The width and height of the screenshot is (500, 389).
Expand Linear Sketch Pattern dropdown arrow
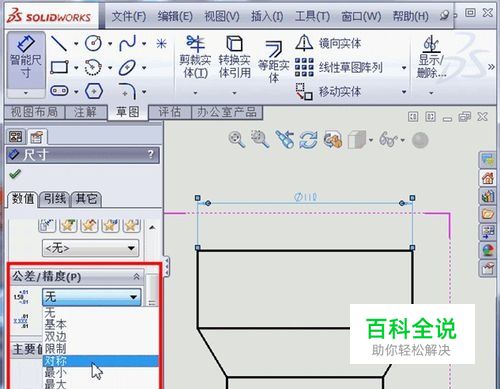pyautogui.click(x=404, y=68)
